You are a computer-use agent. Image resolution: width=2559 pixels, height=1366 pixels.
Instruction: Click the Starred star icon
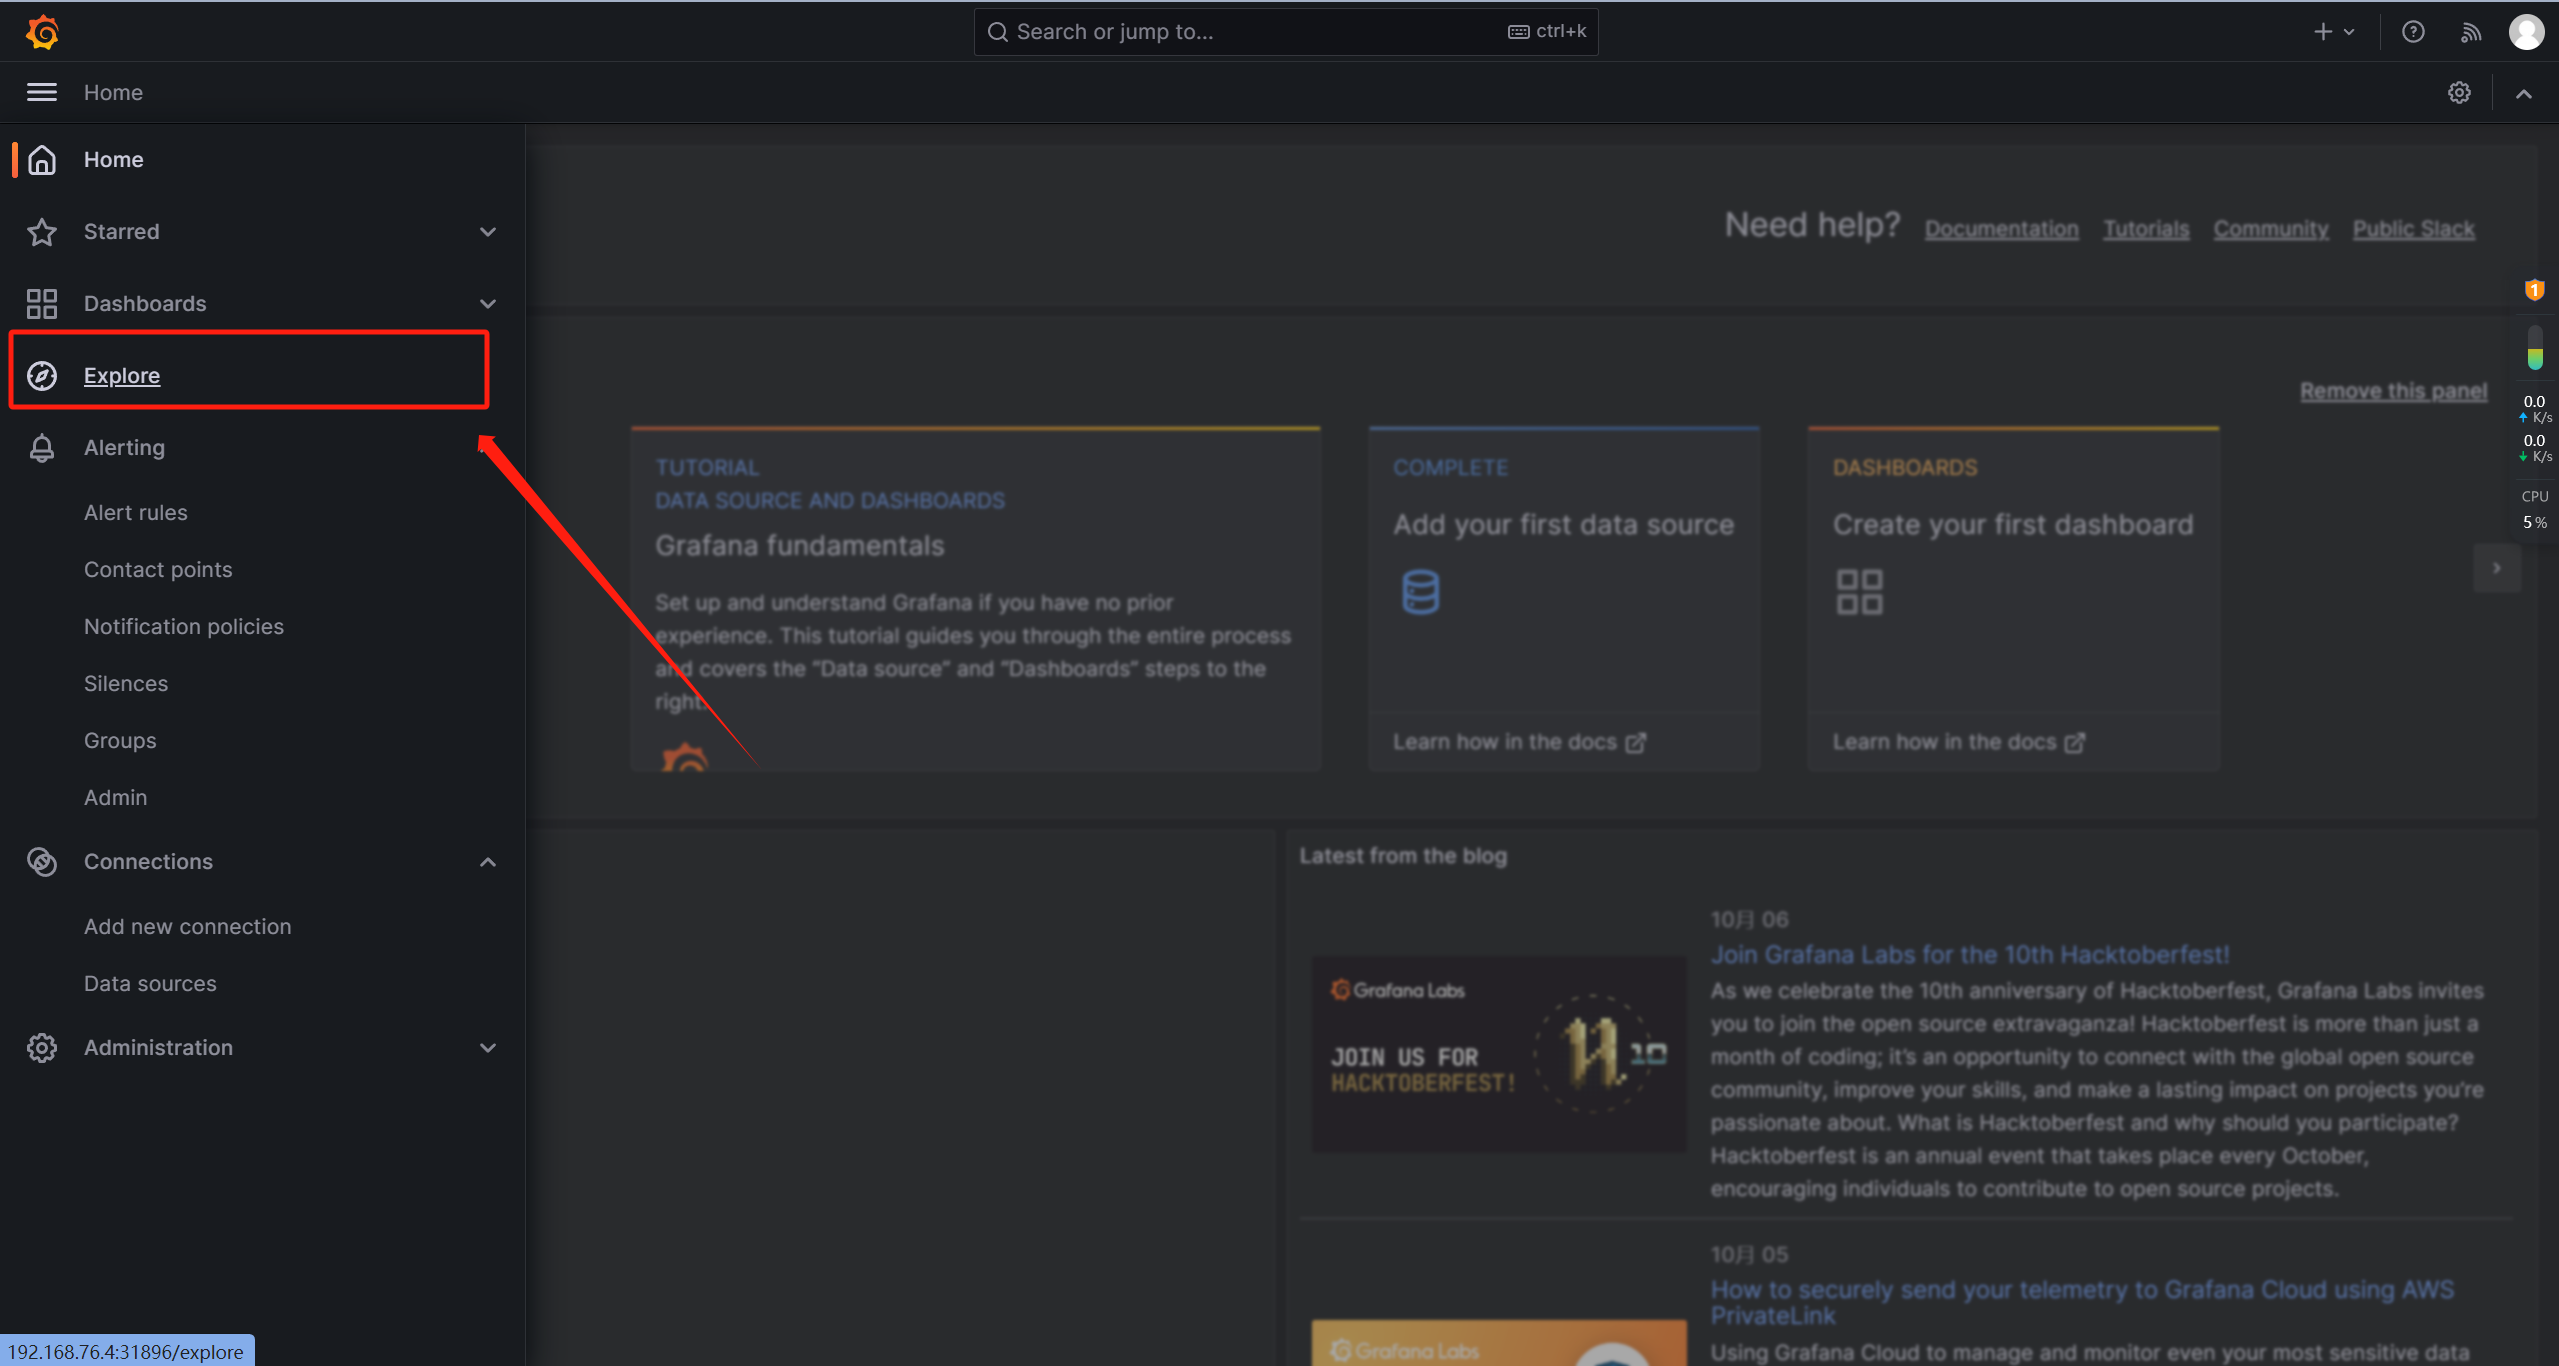click(42, 232)
